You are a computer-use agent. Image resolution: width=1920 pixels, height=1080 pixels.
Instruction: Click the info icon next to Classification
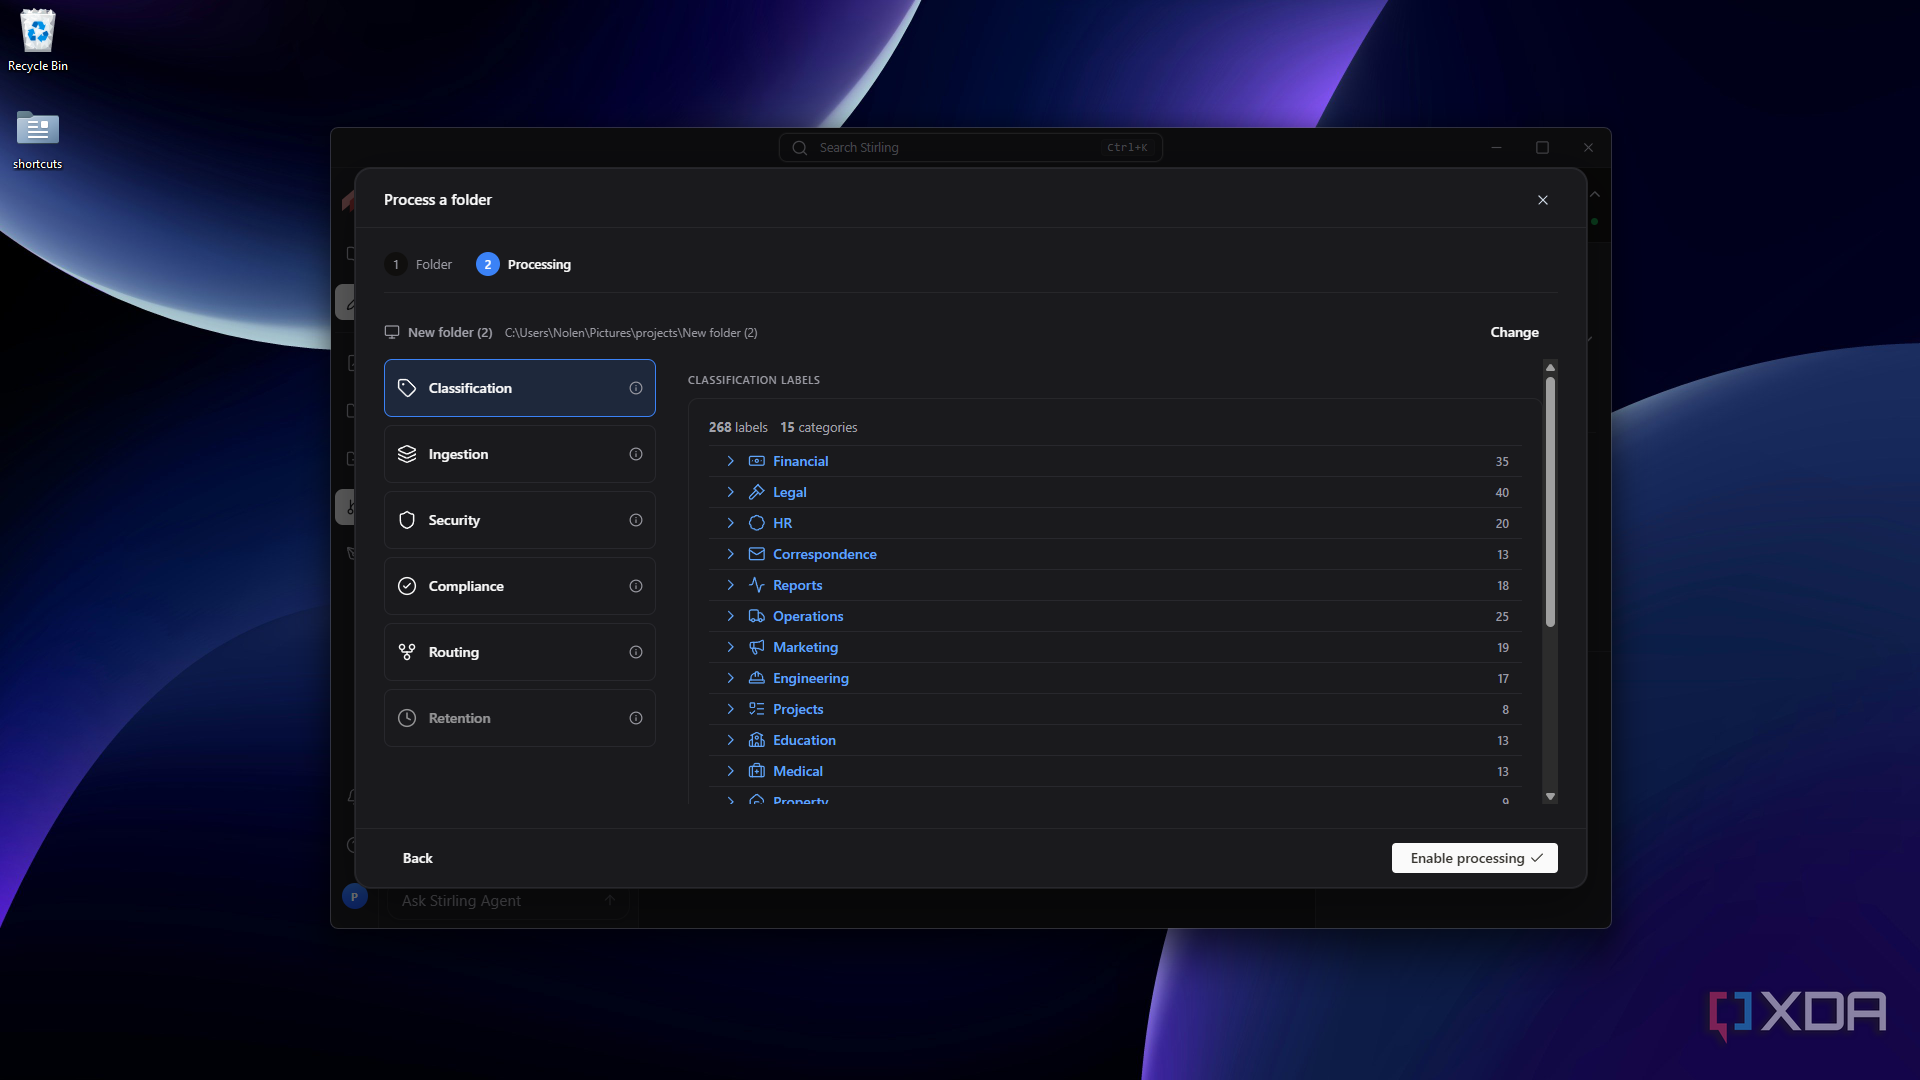[x=636, y=388]
